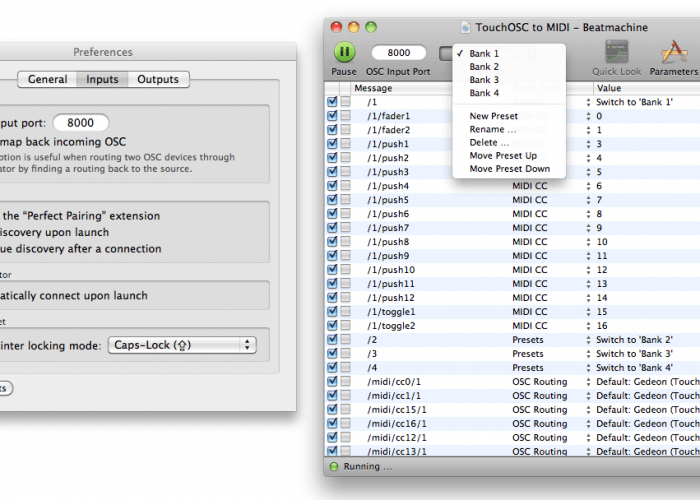The height and width of the screenshot is (500, 700).
Task: Click the OSC Routing cell for /midi/cc16/1
Action: point(540,423)
